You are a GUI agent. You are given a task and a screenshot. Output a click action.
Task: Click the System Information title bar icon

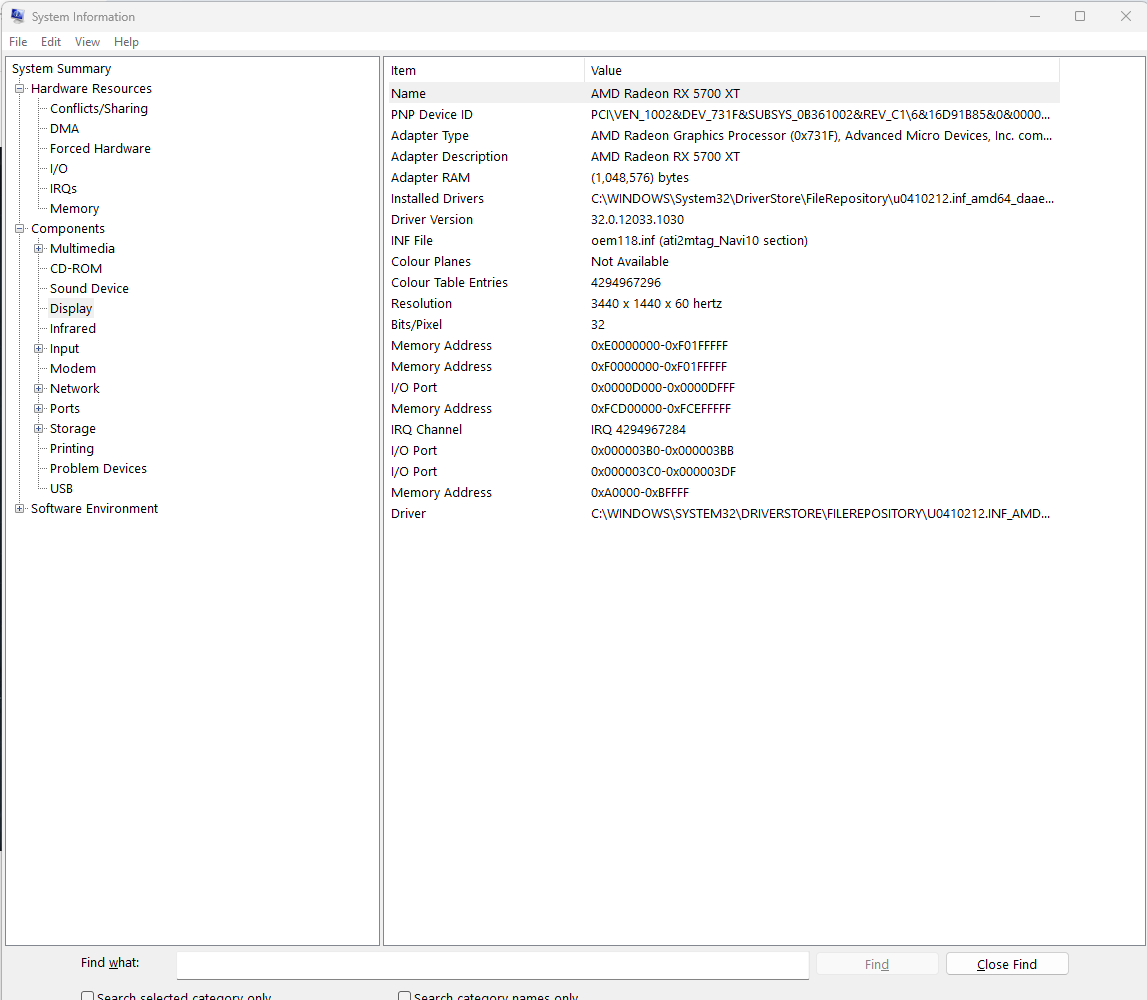(17, 16)
